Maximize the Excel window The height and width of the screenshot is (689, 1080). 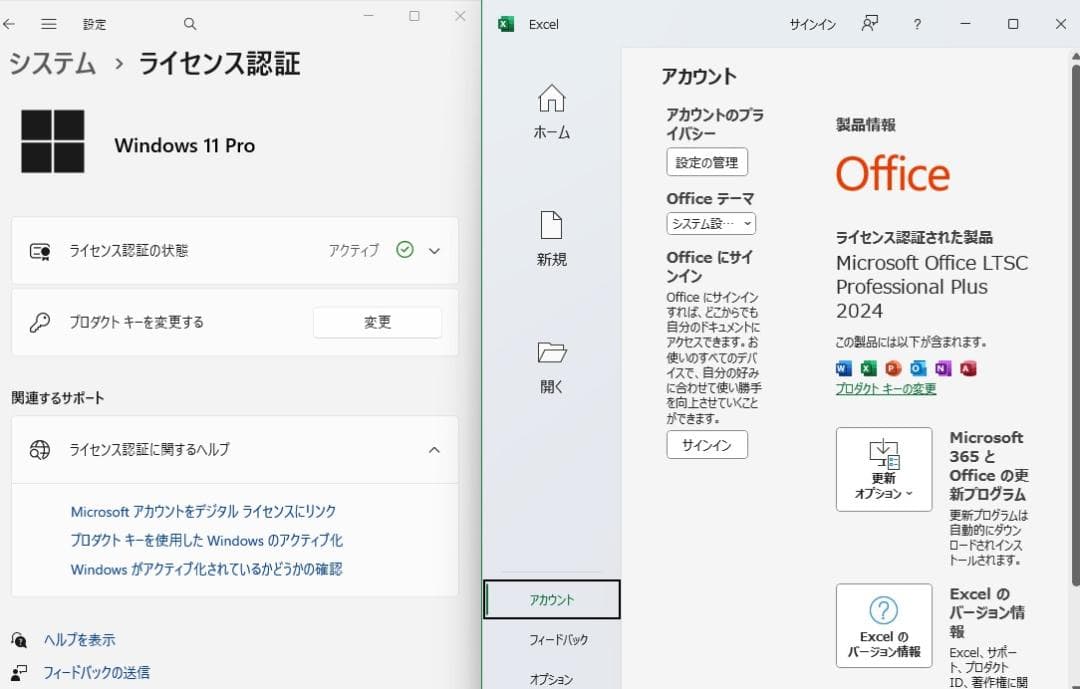point(1013,24)
